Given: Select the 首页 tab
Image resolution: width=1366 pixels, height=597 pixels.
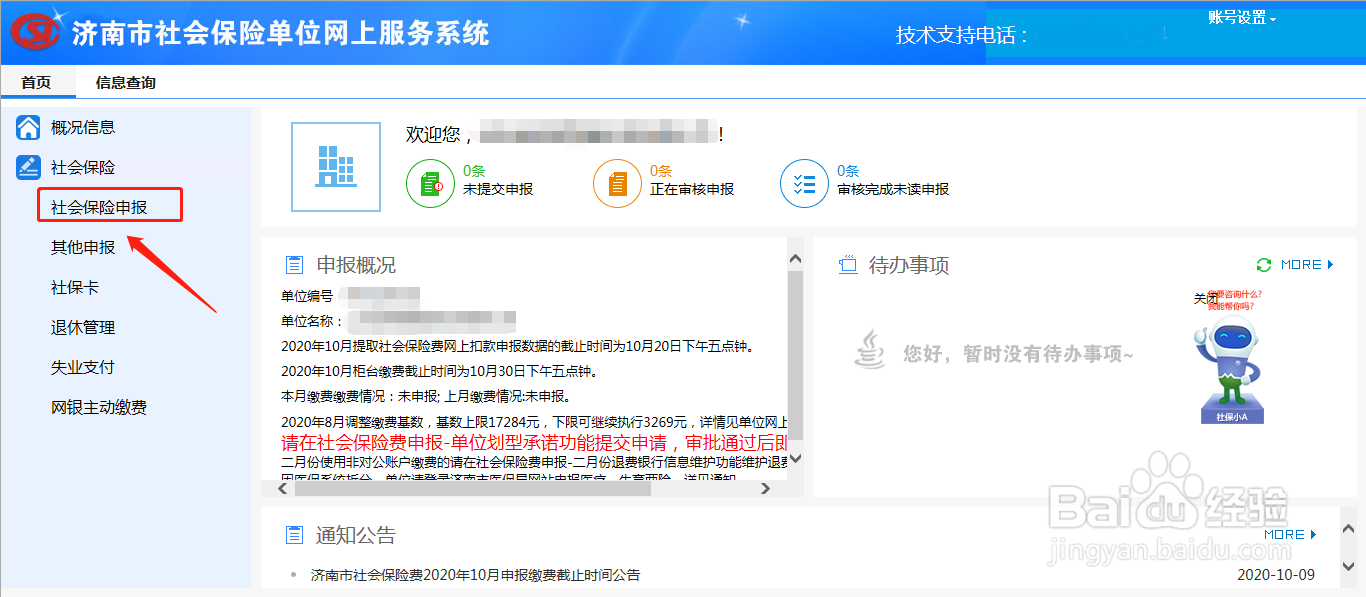Looking at the screenshot, I should click(x=38, y=82).
